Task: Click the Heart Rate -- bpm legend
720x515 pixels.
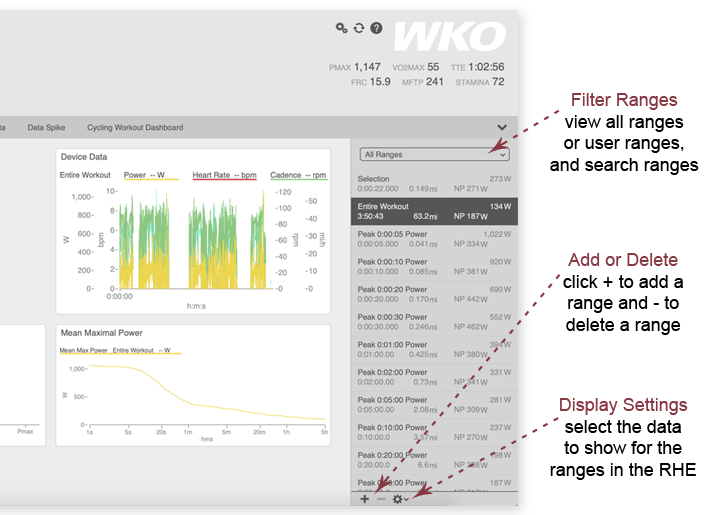Action: (224, 175)
